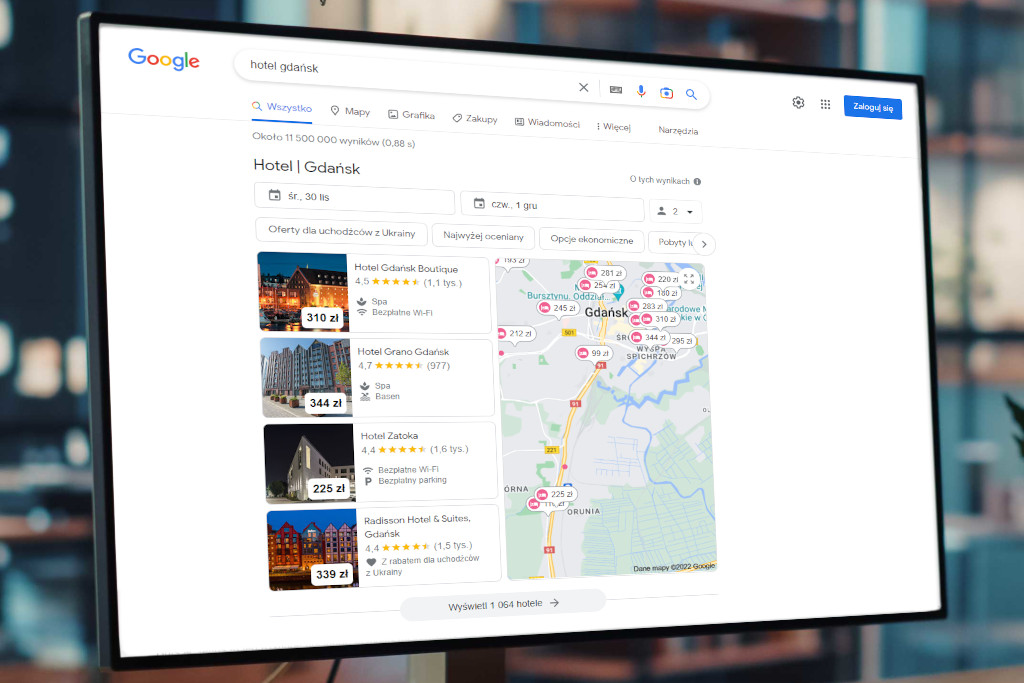
Task: Open Narzędzia search tools
Action: pyautogui.click(x=678, y=130)
